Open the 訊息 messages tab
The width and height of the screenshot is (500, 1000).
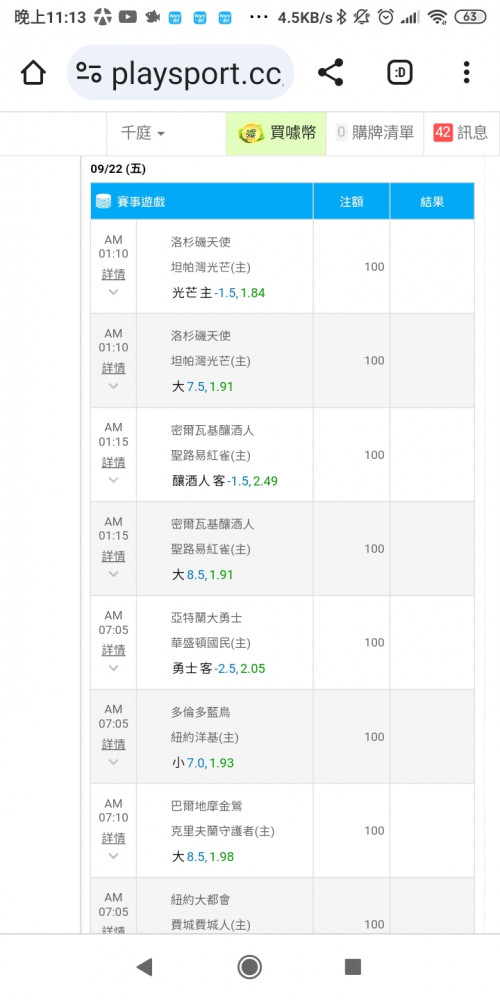[461, 133]
